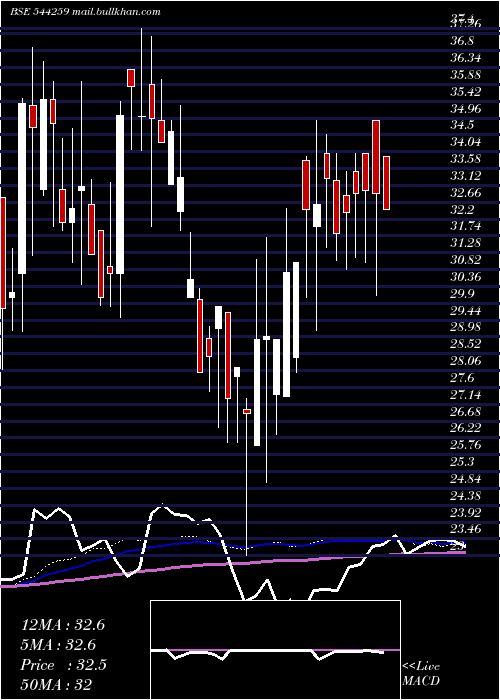Viewport: 500px width, 700px height.
Task: Click the 12MA : 32.6 label
Action: point(63,625)
